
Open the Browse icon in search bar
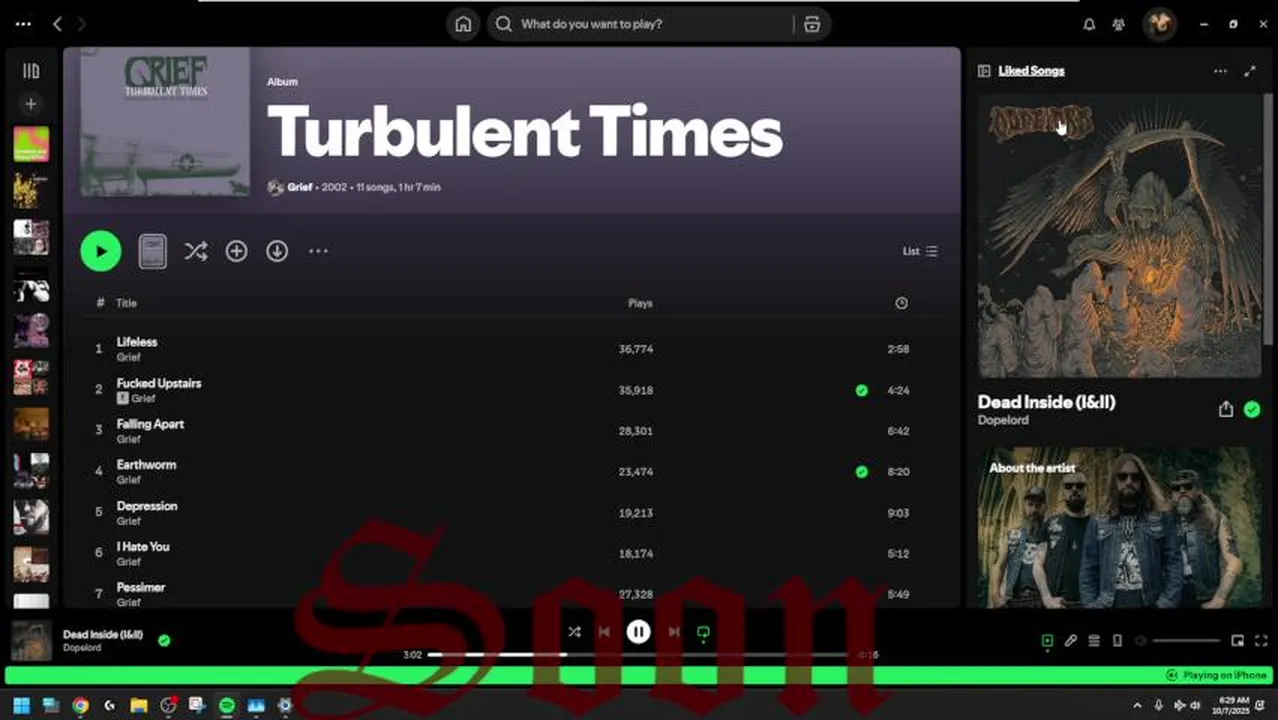tap(812, 24)
